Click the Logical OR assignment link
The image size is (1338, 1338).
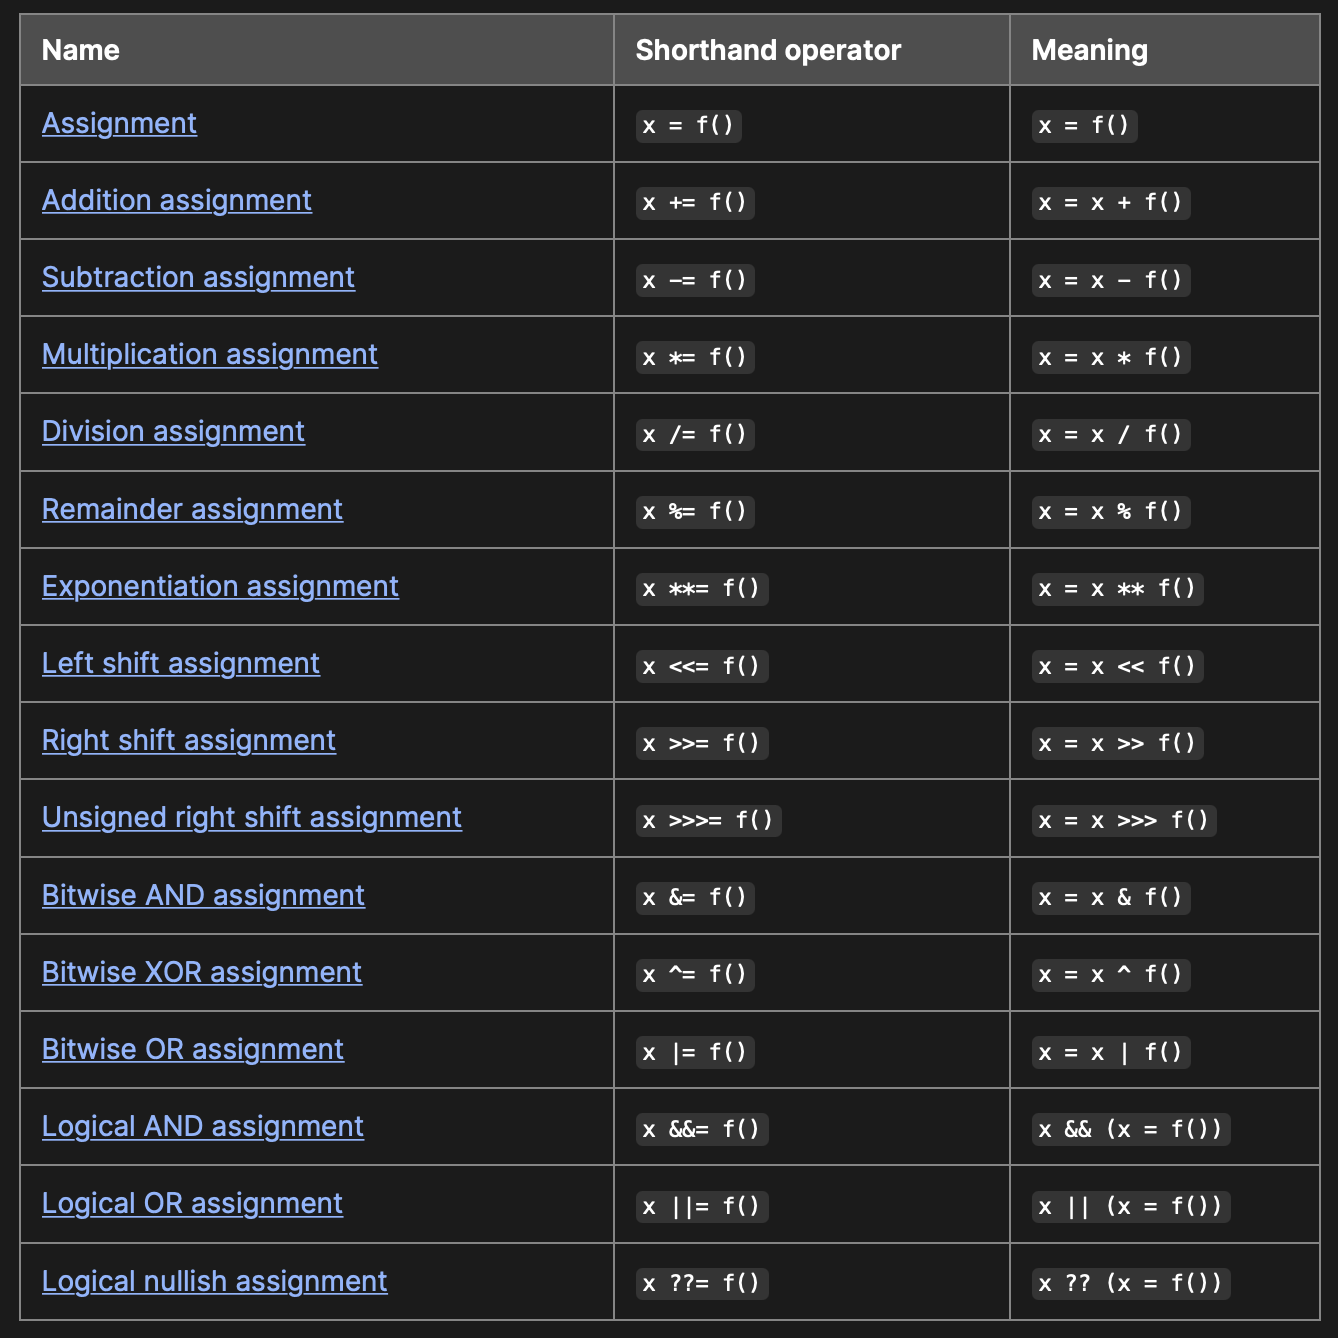(x=192, y=1203)
